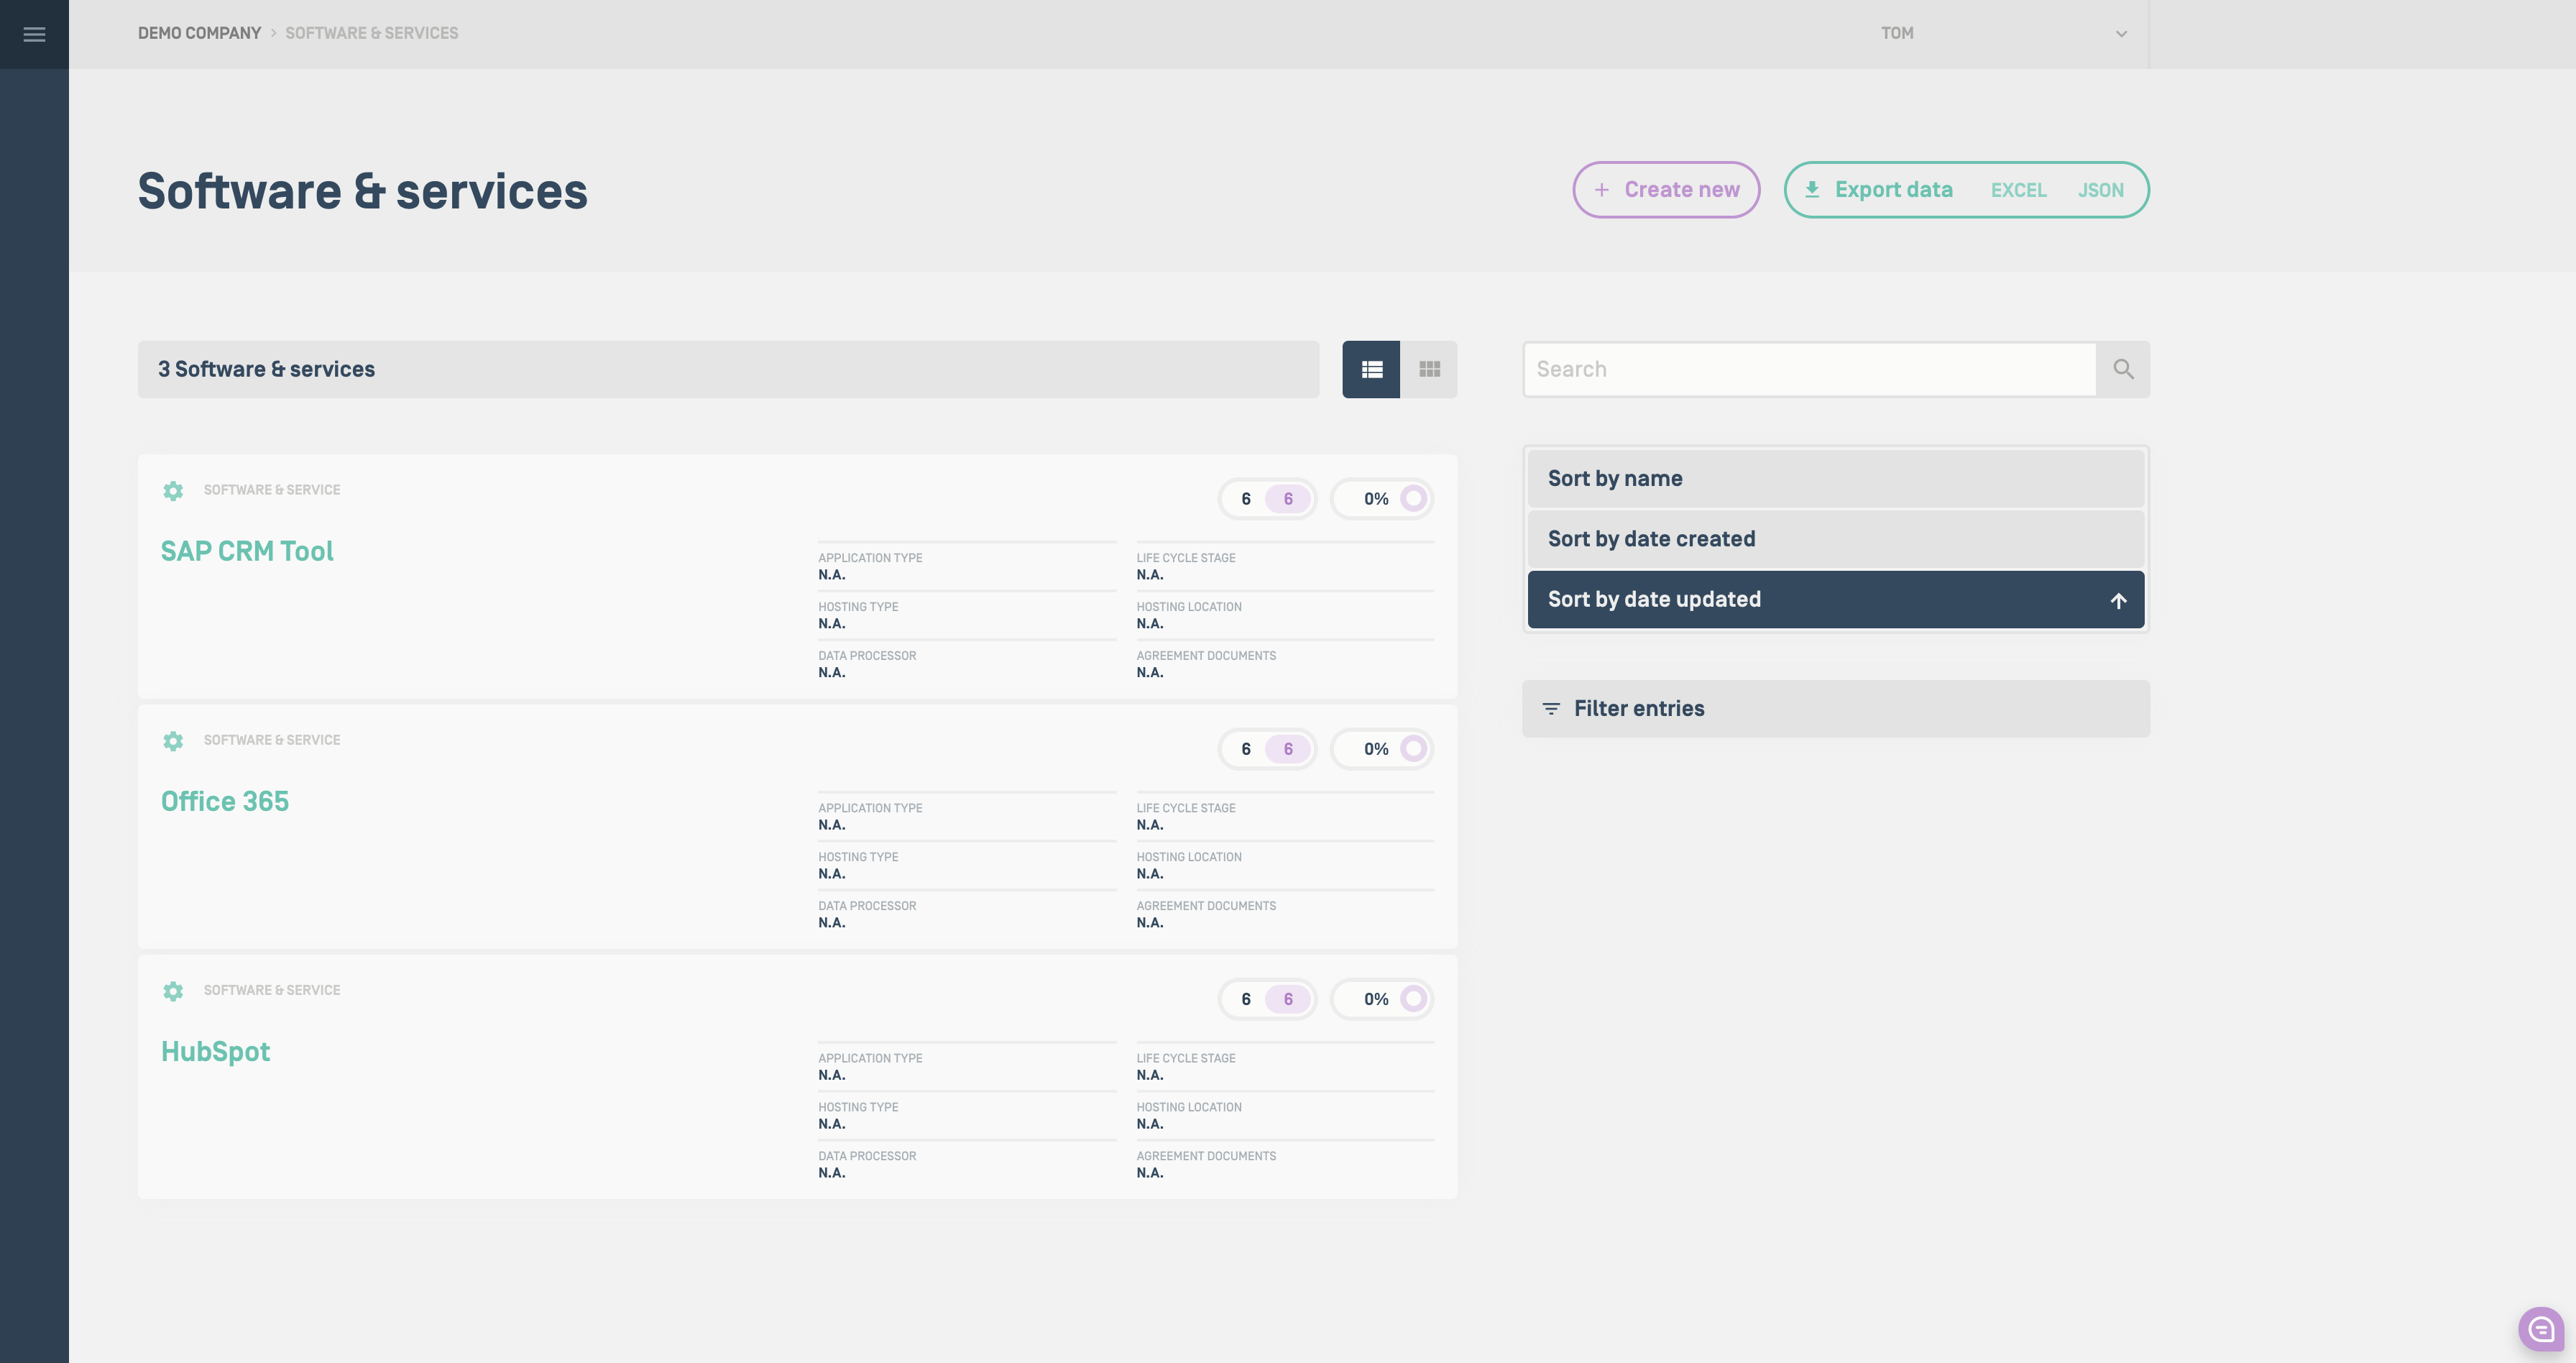Viewport: 2576px width, 1363px height.
Task: Switch to list view layout
Action: [x=1371, y=369]
